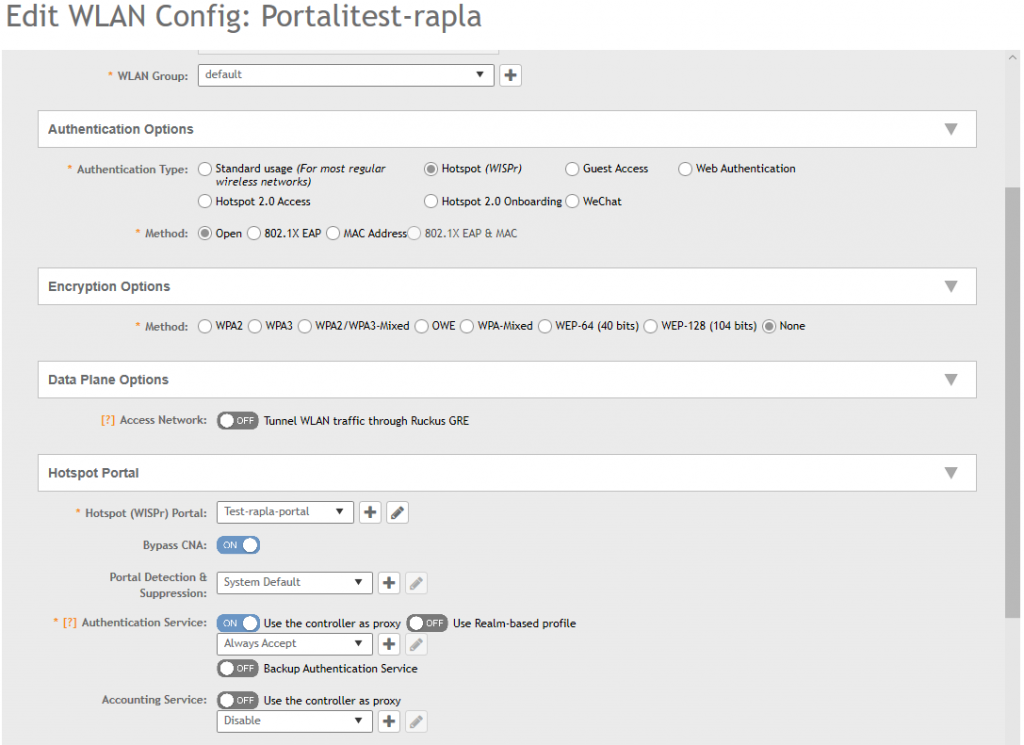The width and height of the screenshot is (1024, 745).
Task: Open the Always Accept authentication dropdown
Action: [x=294, y=644]
